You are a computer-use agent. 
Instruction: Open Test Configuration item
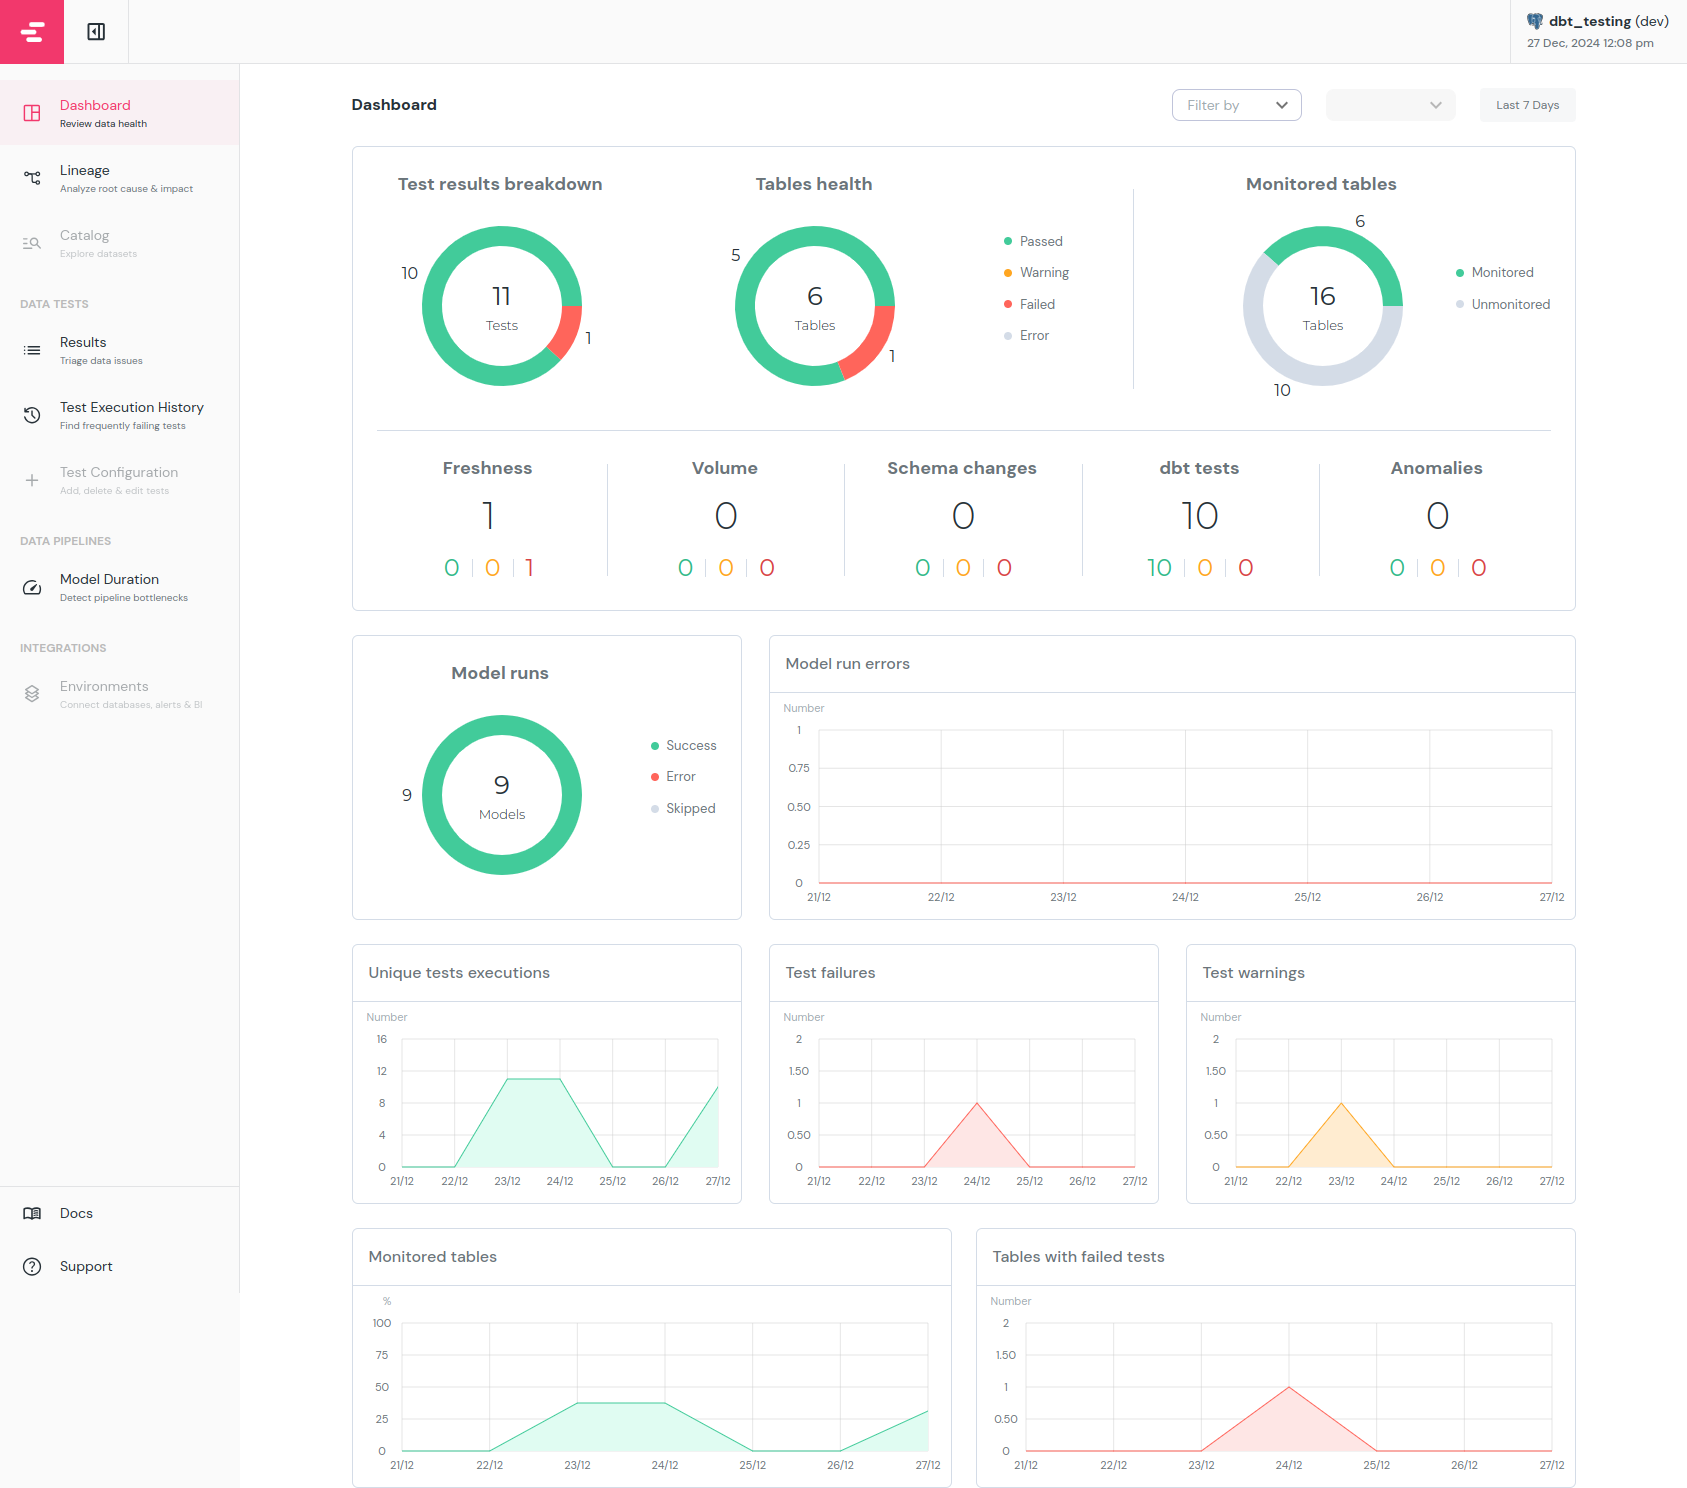pos(119,480)
